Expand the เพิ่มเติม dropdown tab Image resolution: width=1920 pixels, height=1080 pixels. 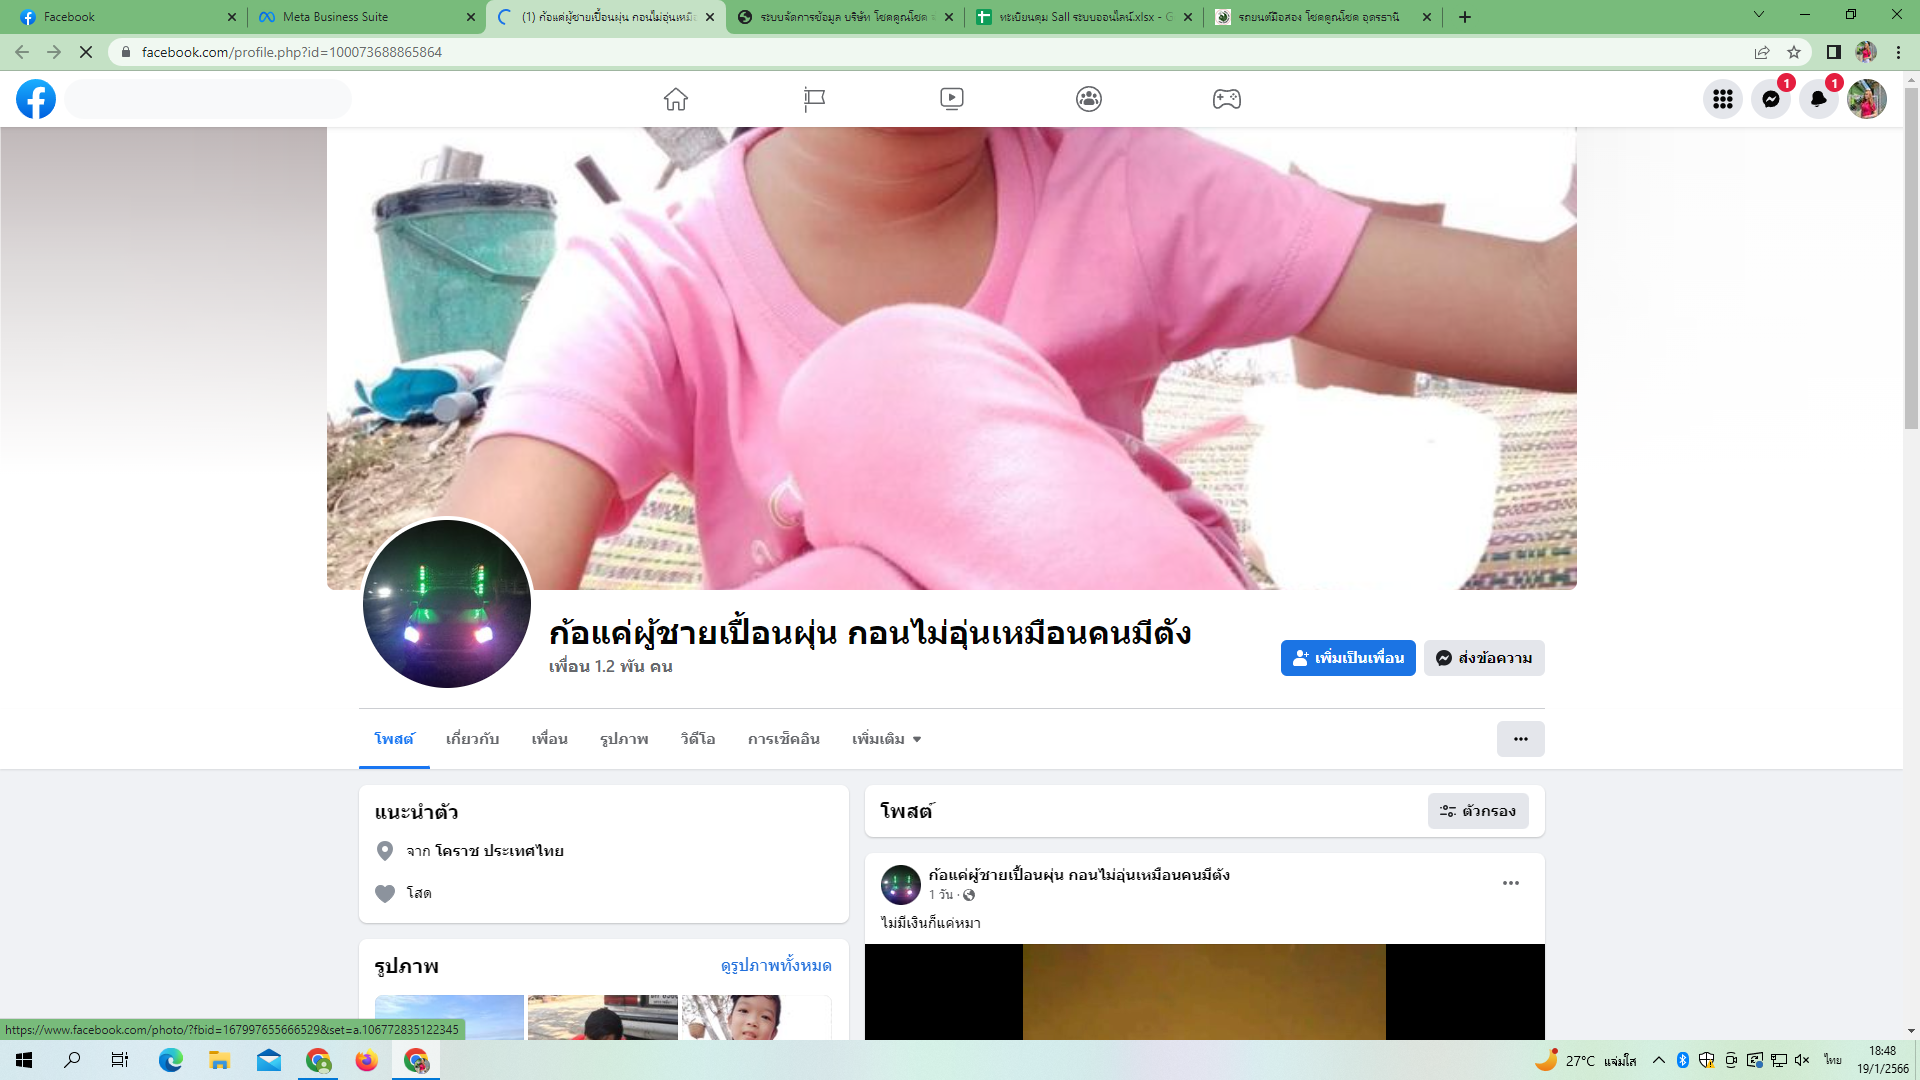click(x=886, y=739)
